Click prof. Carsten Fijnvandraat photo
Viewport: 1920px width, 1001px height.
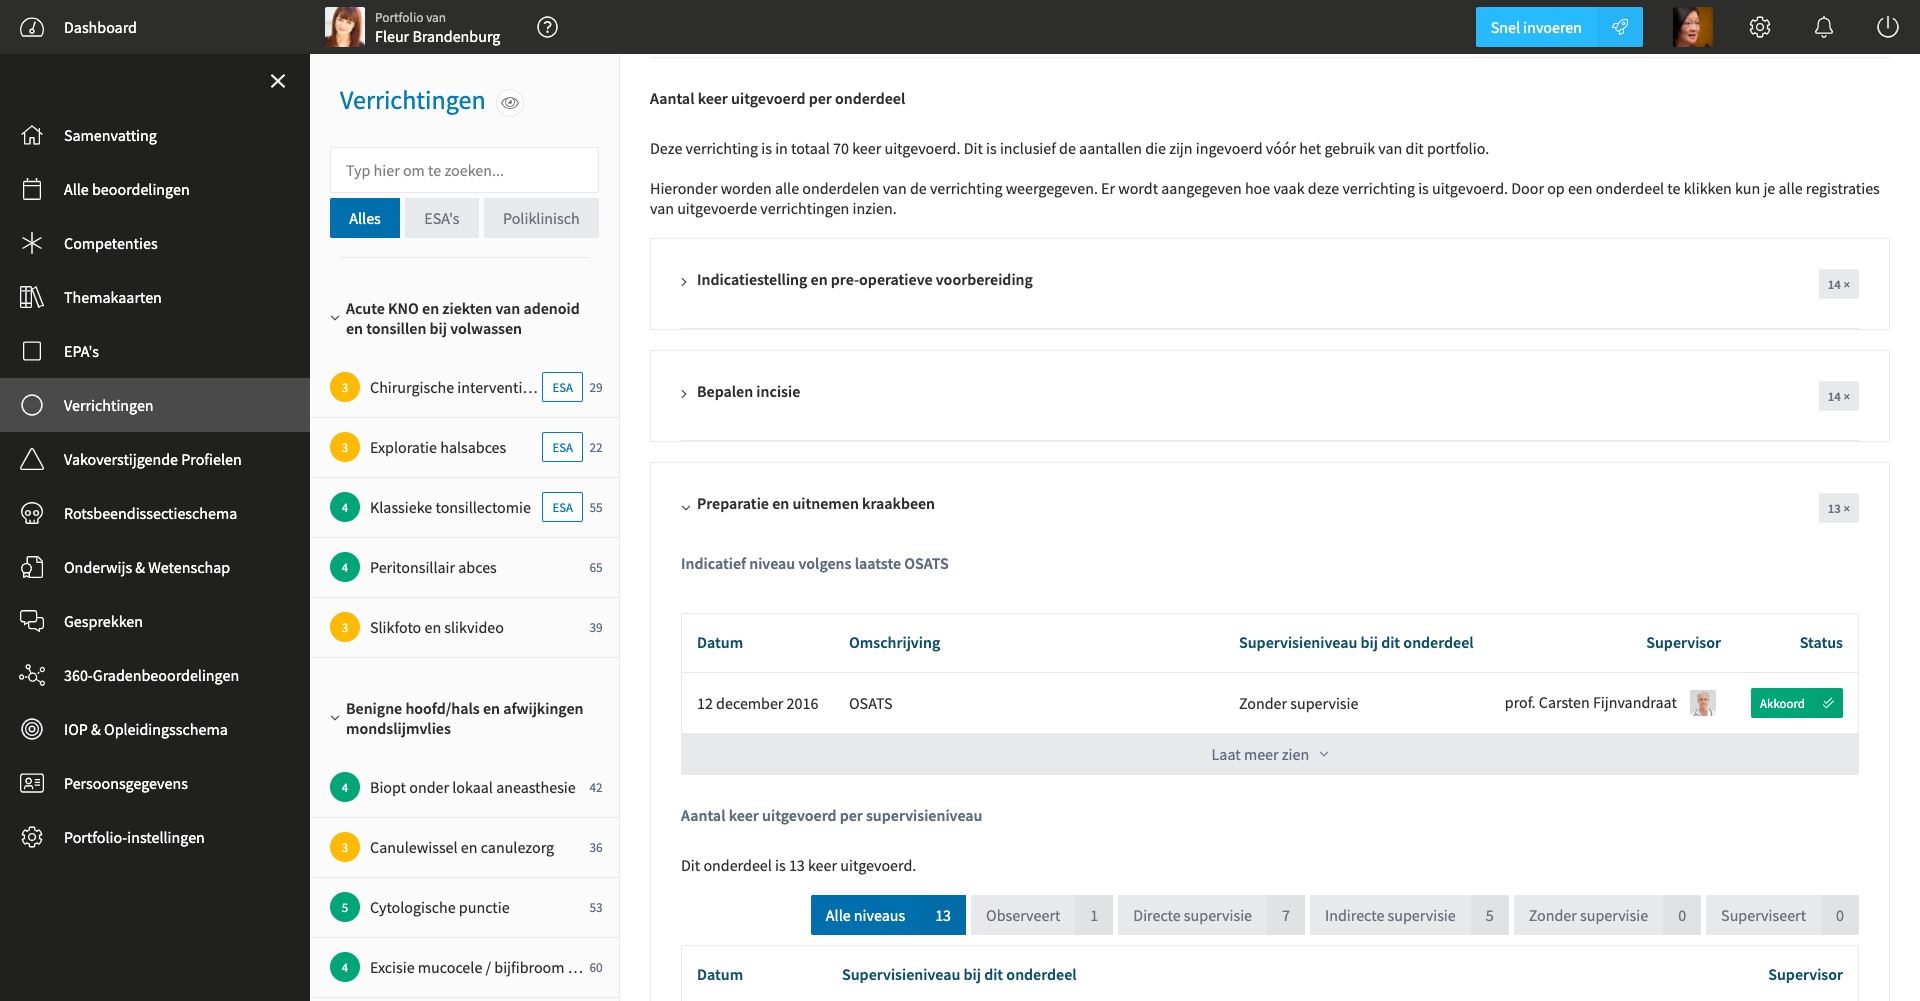[x=1703, y=703]
